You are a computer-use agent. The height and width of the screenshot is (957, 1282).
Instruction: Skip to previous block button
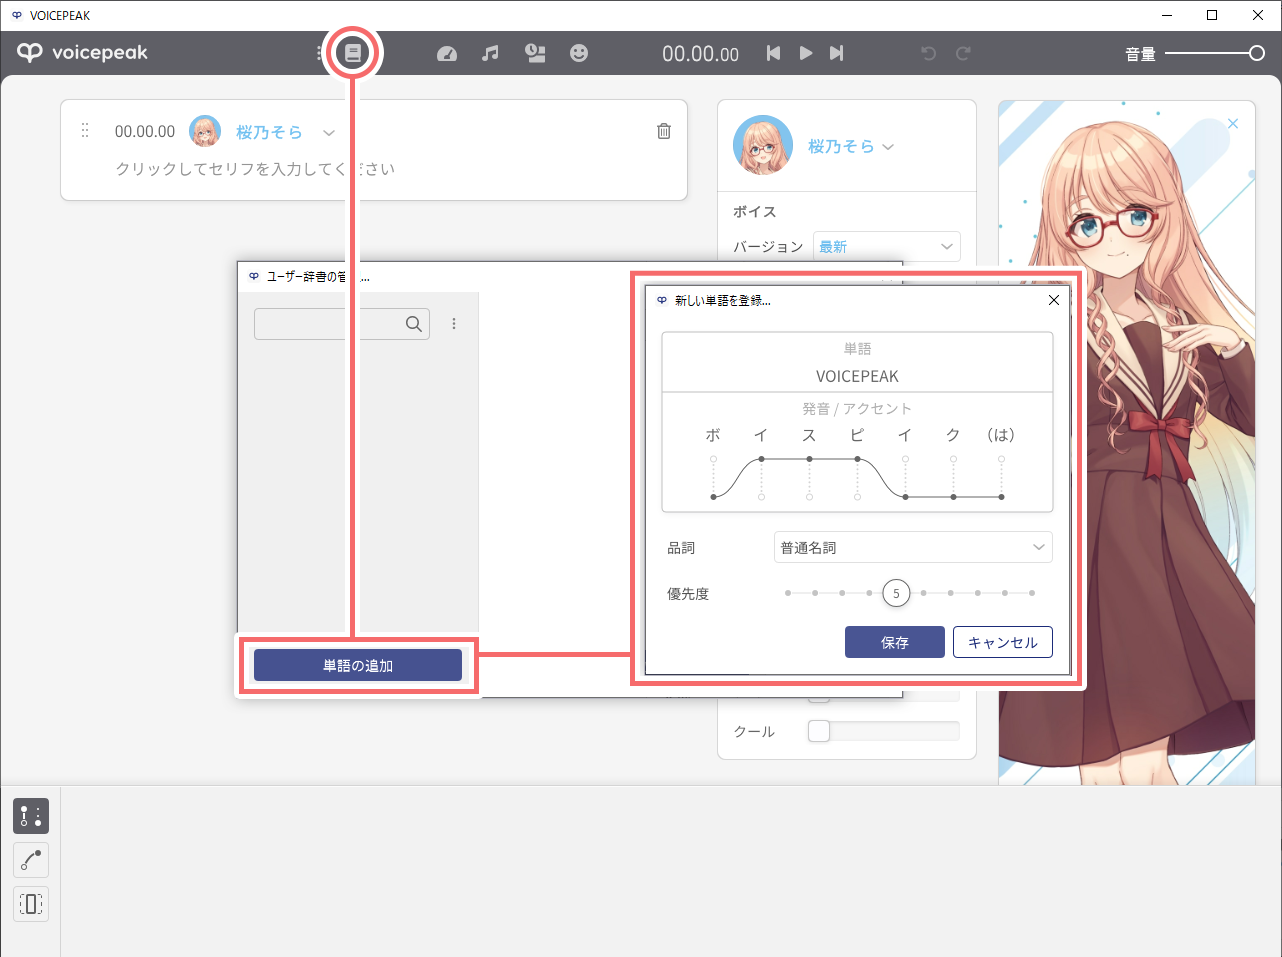[x=773, y=53]
